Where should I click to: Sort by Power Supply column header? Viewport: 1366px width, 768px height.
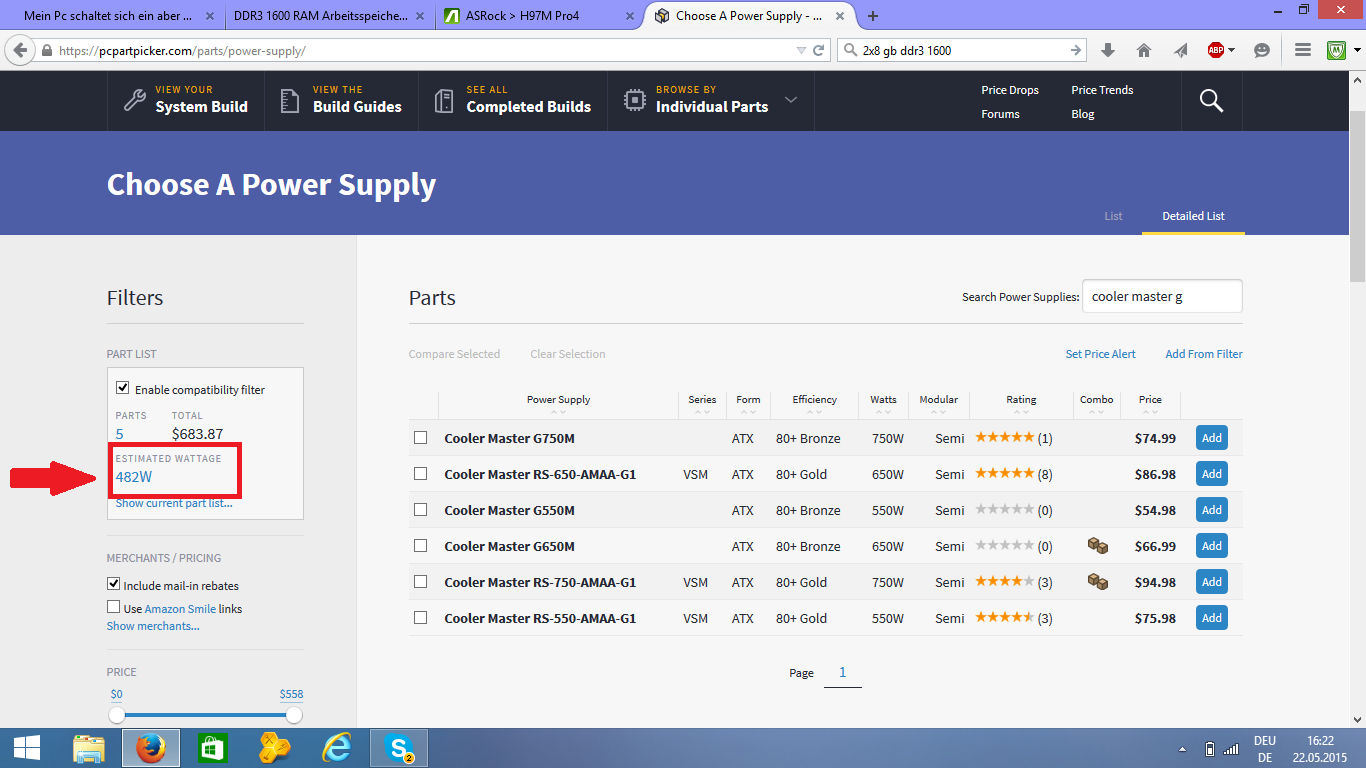[558, 400]
